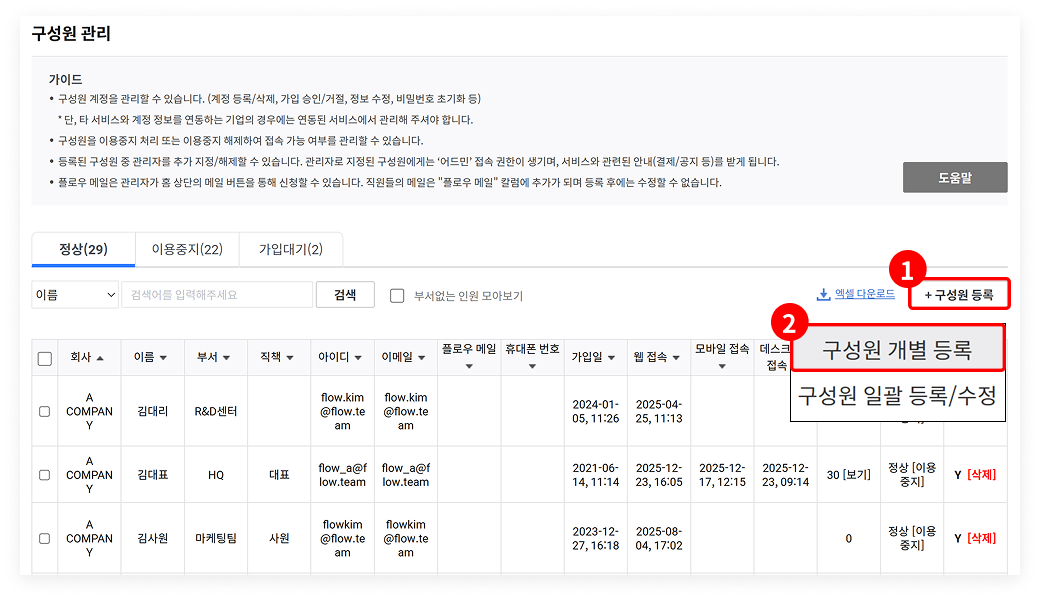The height and width of the screenshot is (599, 1040).
Task: Select the checkbox for 김대리 row
Action: (x=44, y=411)
